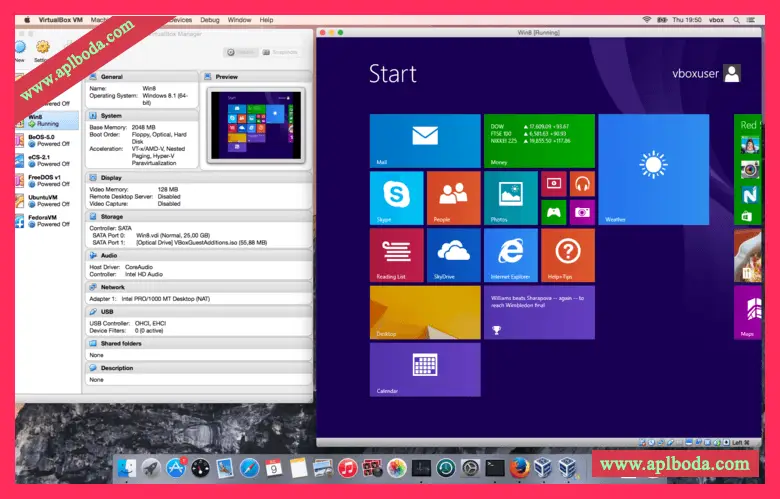Open the Mail tile on Start screen
This screenshot has width=780, height=499.
[424, 140]
